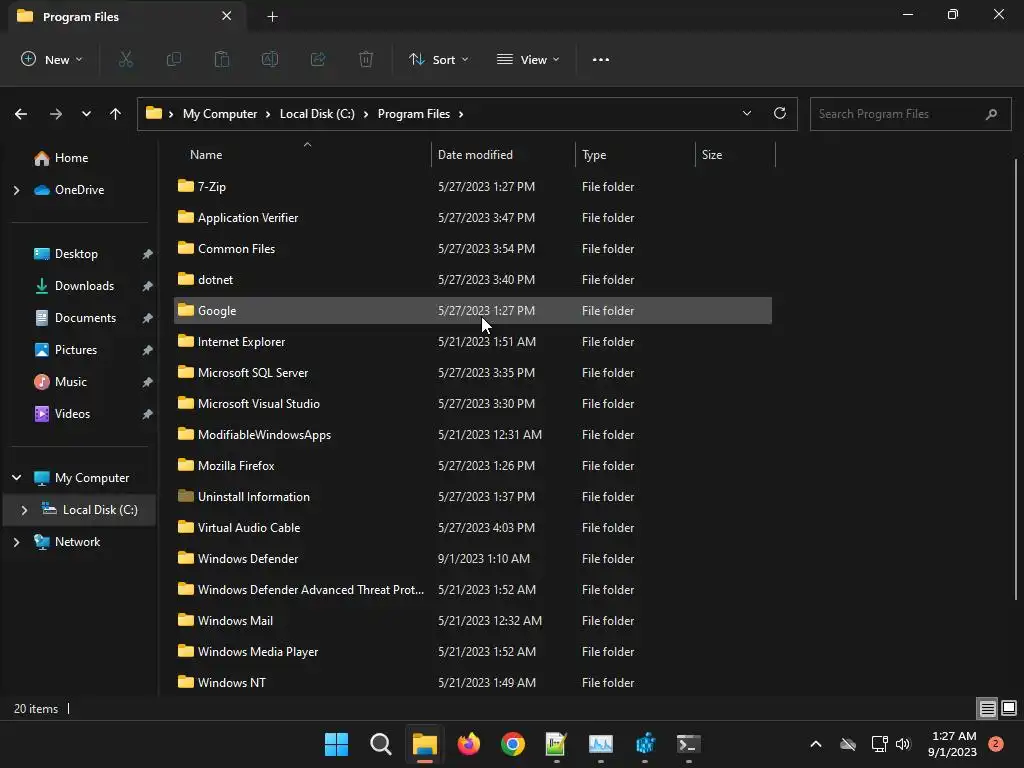Switch to details view icon in status bar
Viewport: 1024px width, 768px height.
[x=987, y=709]
